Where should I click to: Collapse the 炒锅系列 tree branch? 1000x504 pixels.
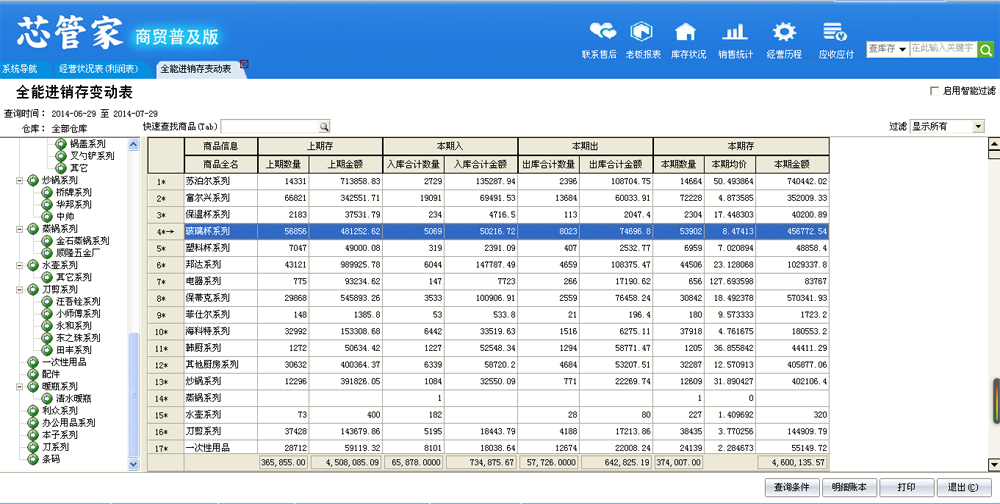pos(20,181)
